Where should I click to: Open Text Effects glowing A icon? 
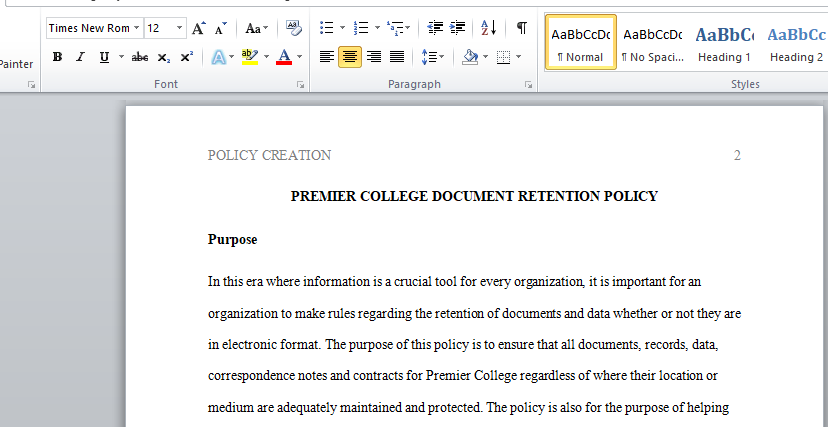click(218, 57)
